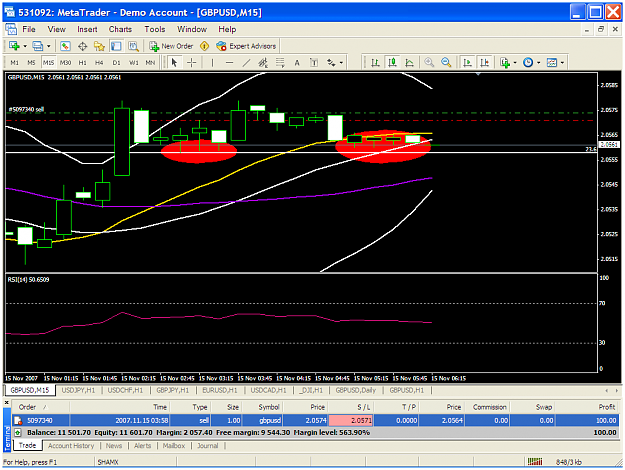625x470 pixels.
Task: Select the Cursor arrow tool
Action: (174, 63)
